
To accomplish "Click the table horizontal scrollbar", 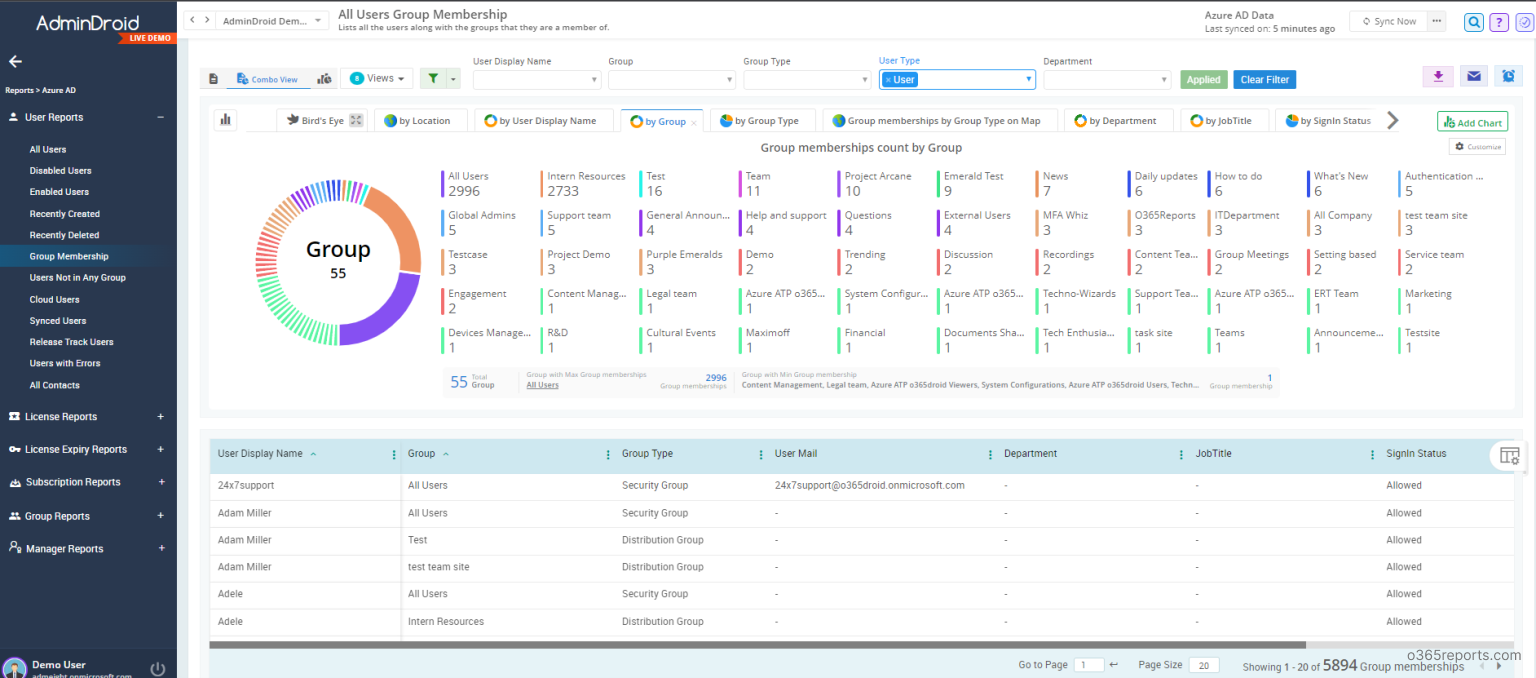I will tap(757, 645).
